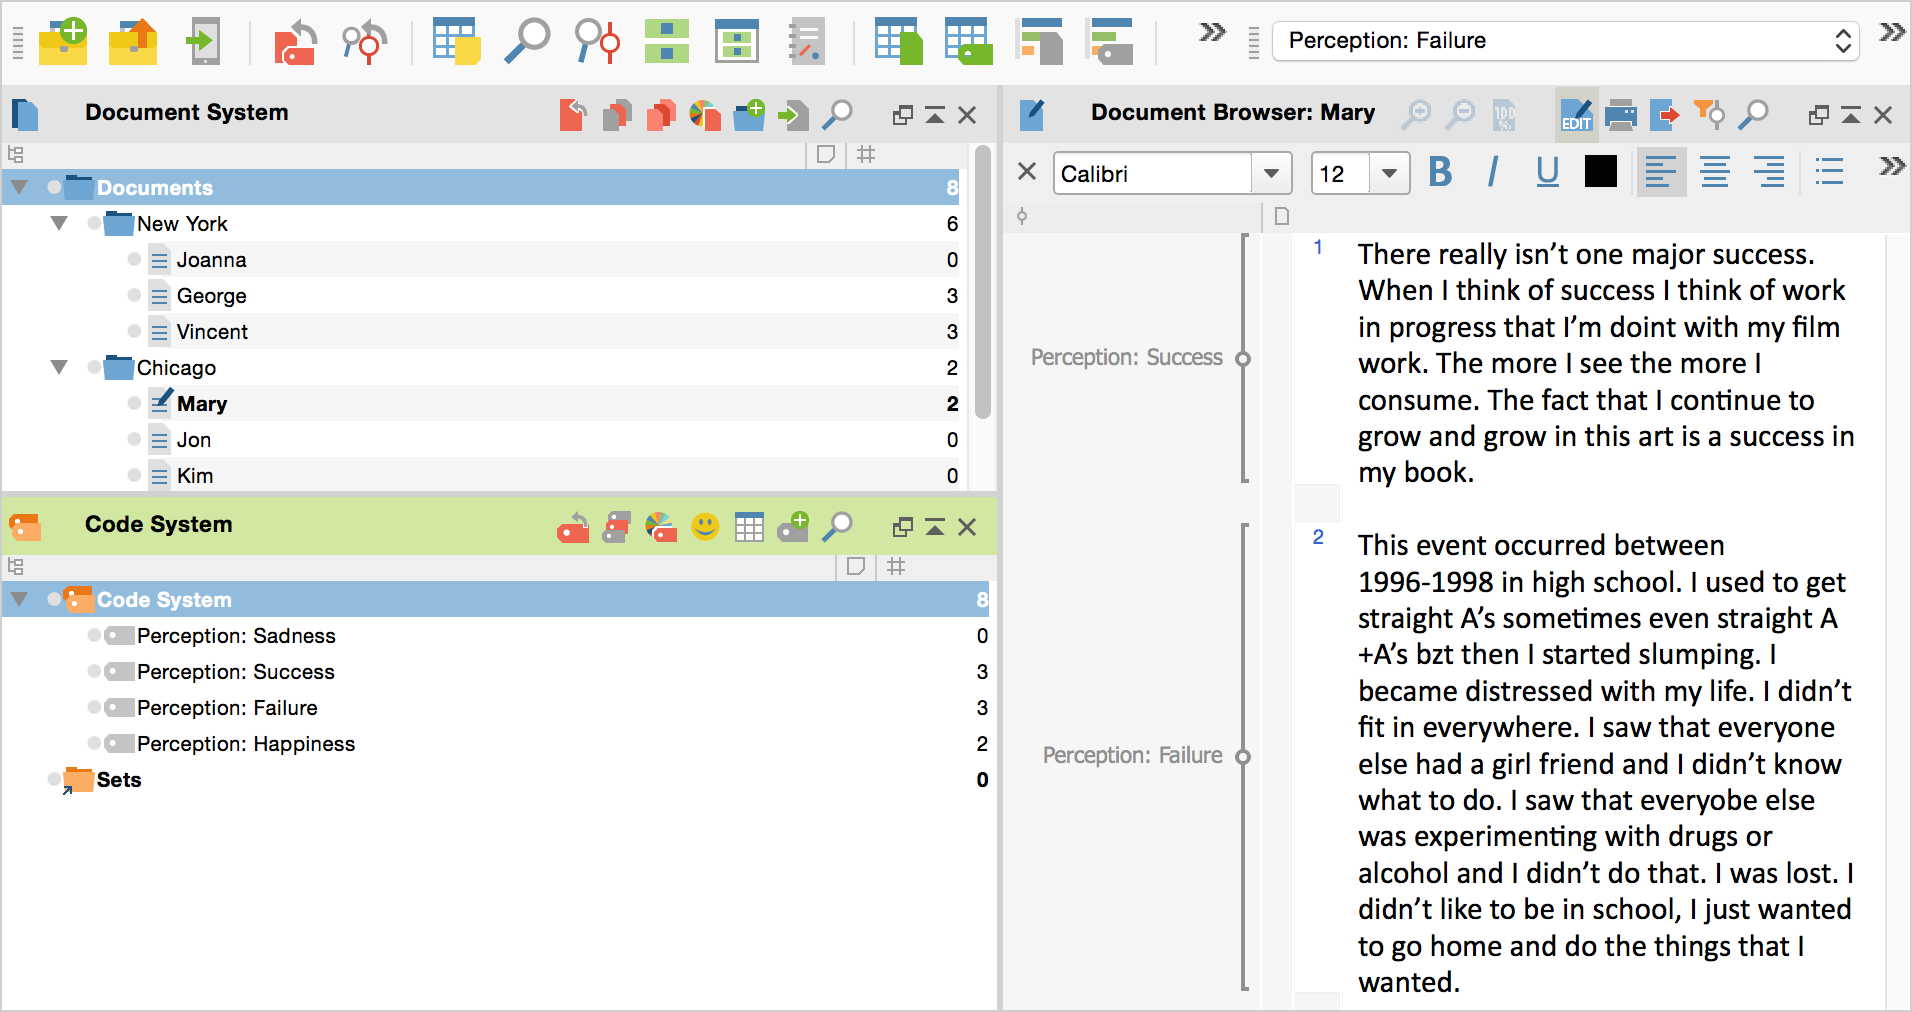Toggle Edit Mode in Document Browser
The height and width of the screenshot is (1012, 1912).
click(1576, 115)
